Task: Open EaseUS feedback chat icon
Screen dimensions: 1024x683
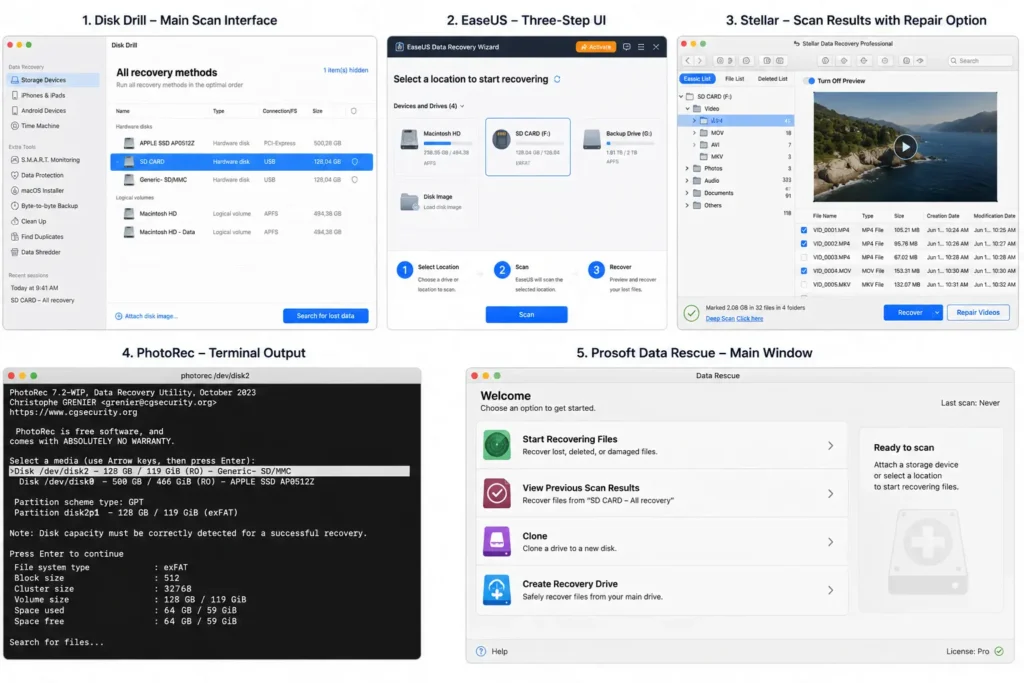Action: 626,47
